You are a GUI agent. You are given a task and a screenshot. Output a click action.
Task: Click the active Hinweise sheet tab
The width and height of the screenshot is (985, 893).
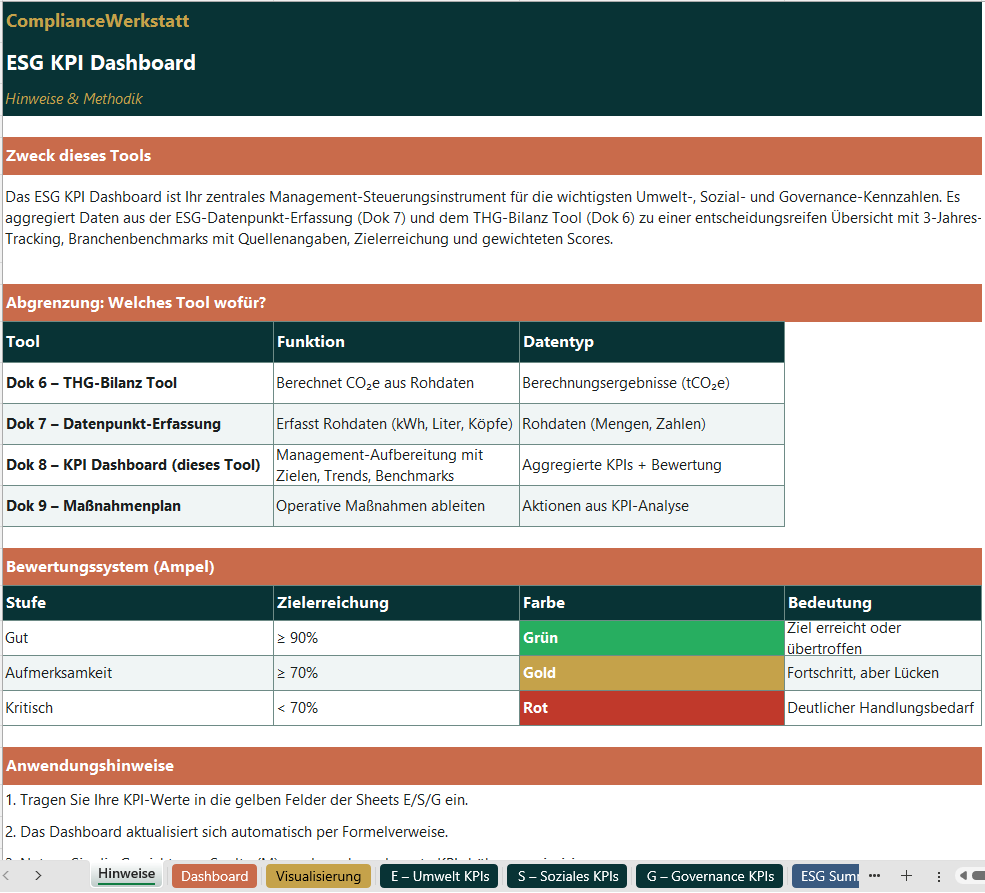tap(126, 875)
